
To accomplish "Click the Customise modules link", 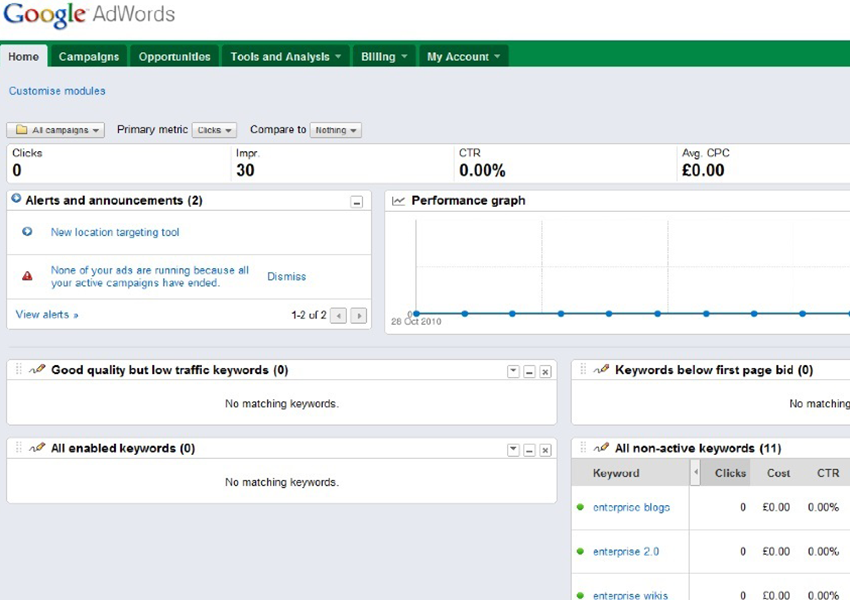I will (57, 91).
